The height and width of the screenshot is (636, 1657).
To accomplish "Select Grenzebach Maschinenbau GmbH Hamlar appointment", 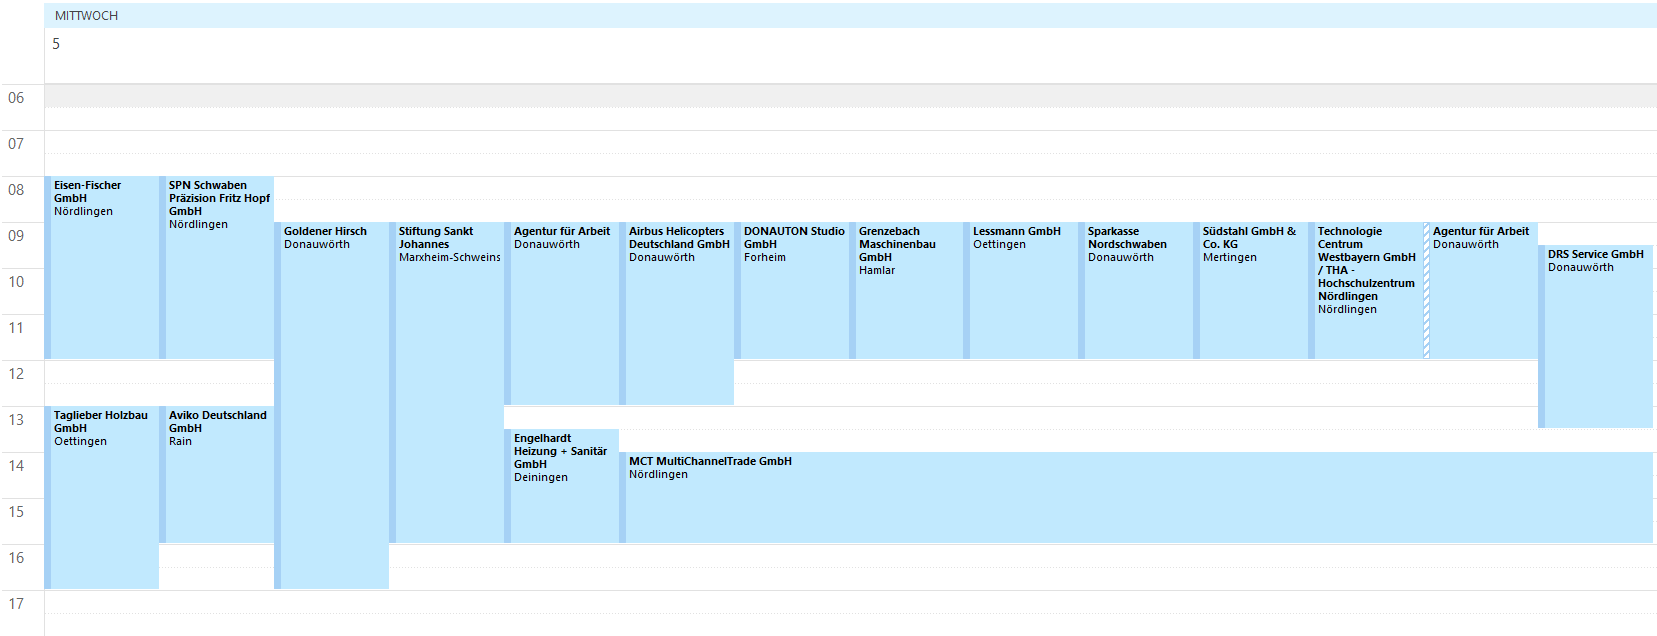I will pyautogui.click(x=907, y=290).
